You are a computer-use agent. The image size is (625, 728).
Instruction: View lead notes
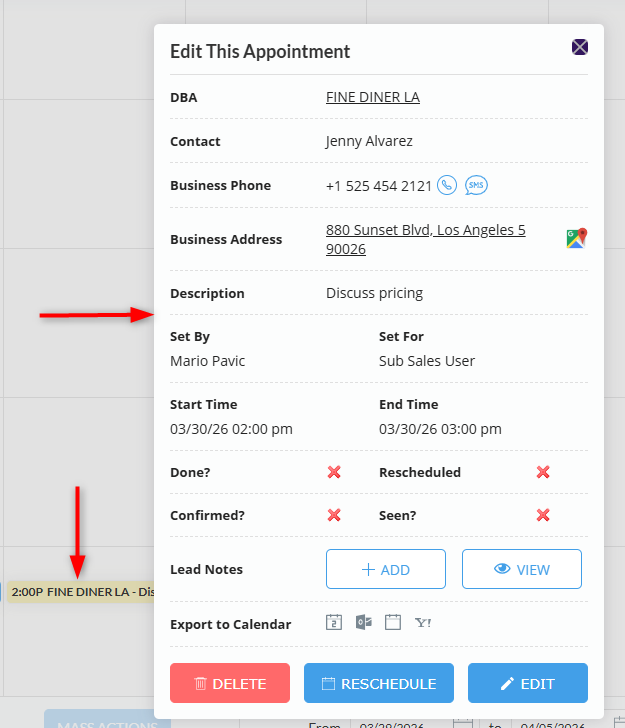point(521,569)
